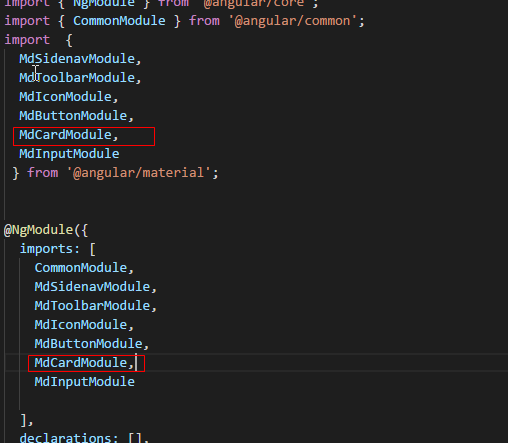Click MdIconModule in the import list
This screenshot has width=508, height=443.
point(65,97)
